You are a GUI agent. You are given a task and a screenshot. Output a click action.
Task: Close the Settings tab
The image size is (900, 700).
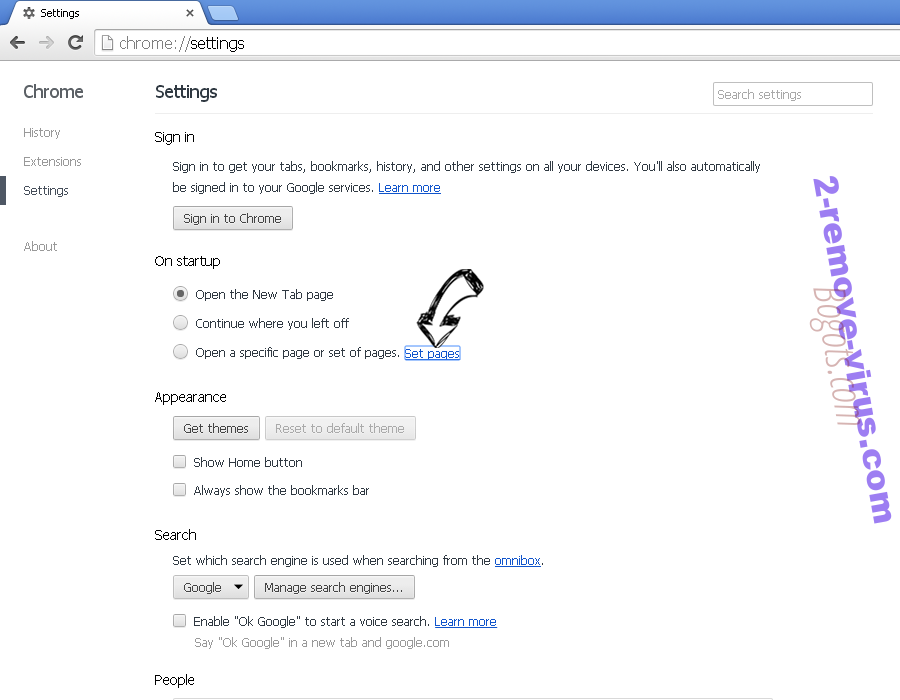coord(190,13)
